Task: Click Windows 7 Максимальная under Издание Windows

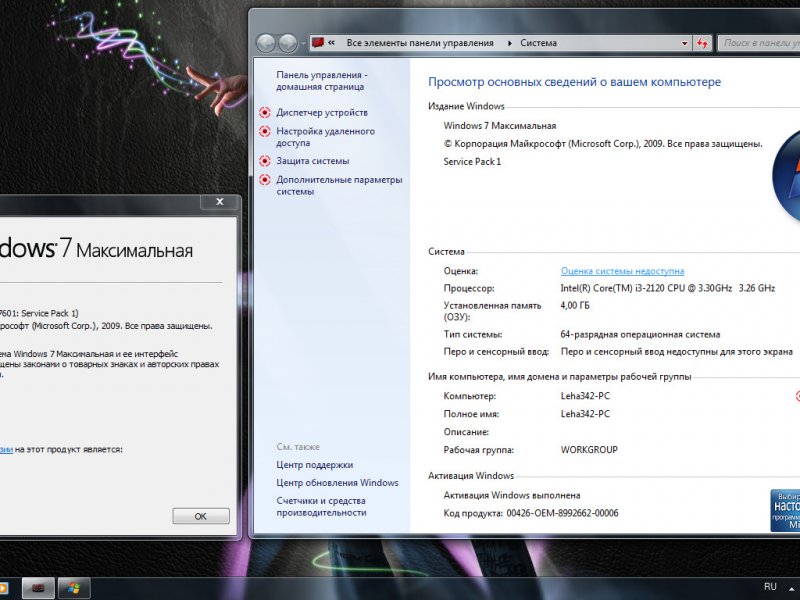Action: click(500, 126)
